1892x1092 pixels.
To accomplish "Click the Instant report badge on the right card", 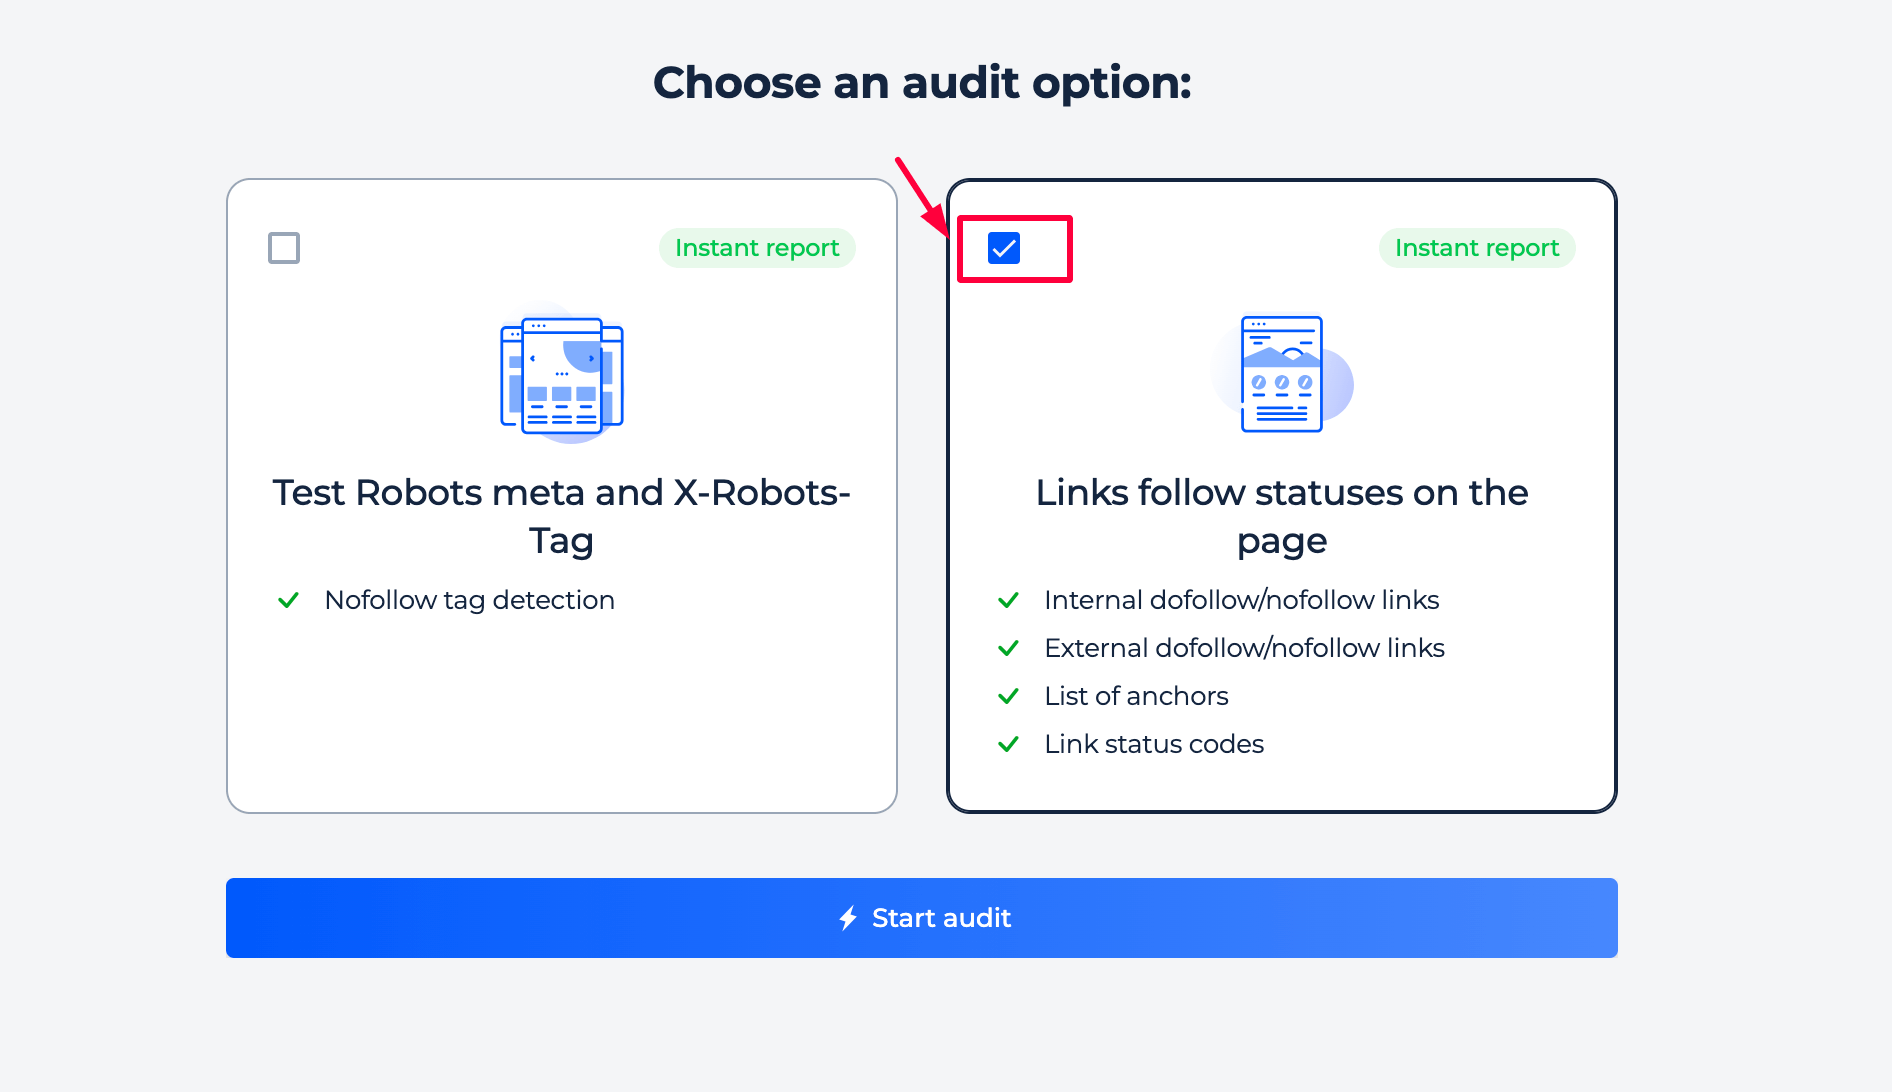I will [1477, 247].
